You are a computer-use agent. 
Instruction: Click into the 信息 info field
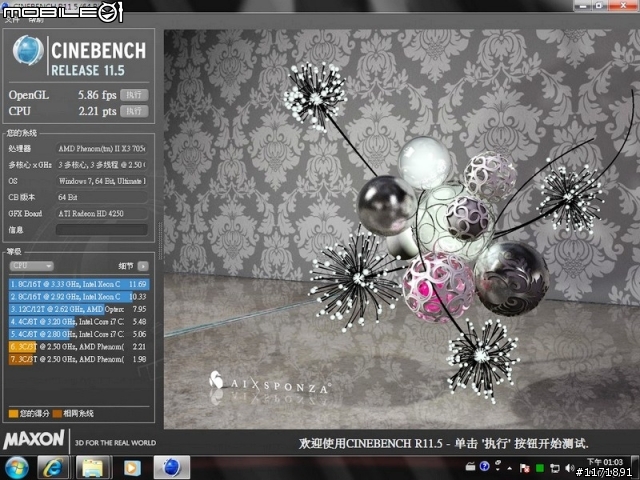(x=102, y=229)
